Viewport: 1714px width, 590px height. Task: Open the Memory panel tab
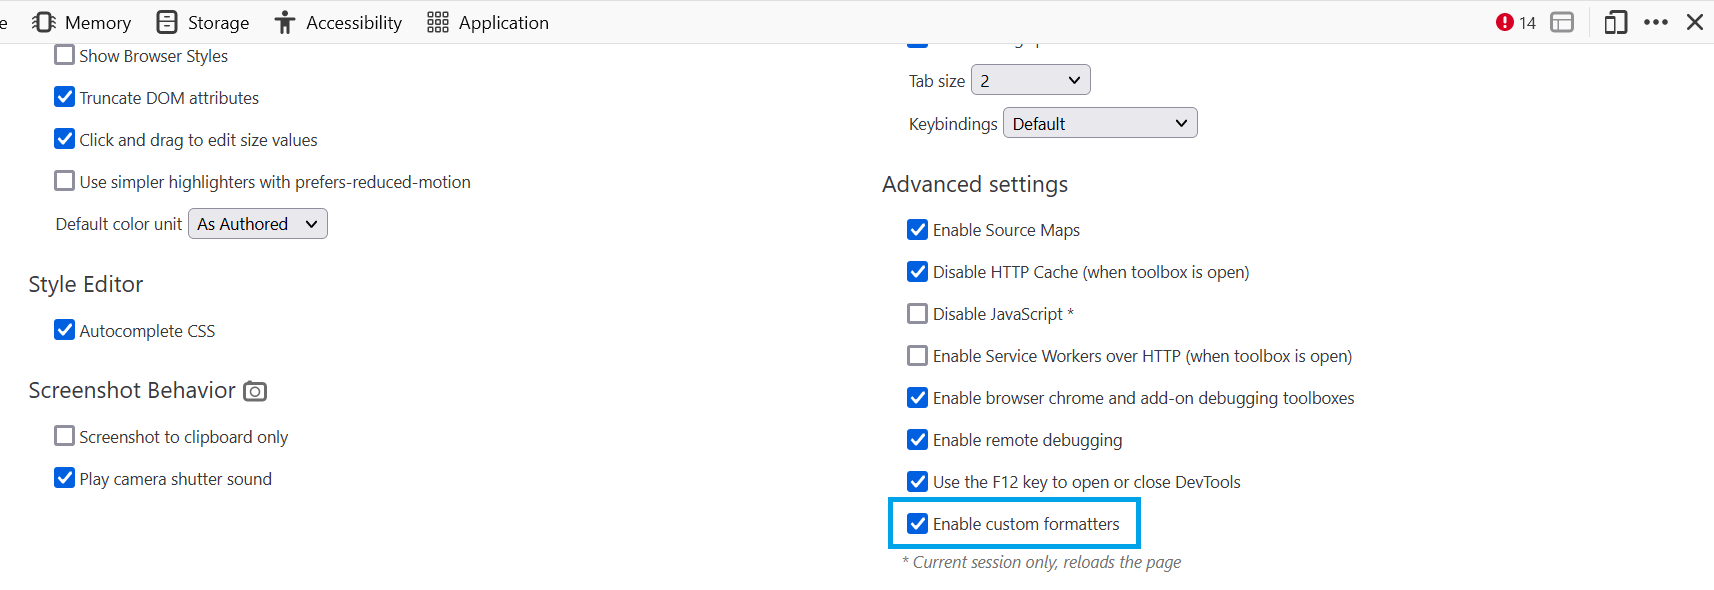83,22
